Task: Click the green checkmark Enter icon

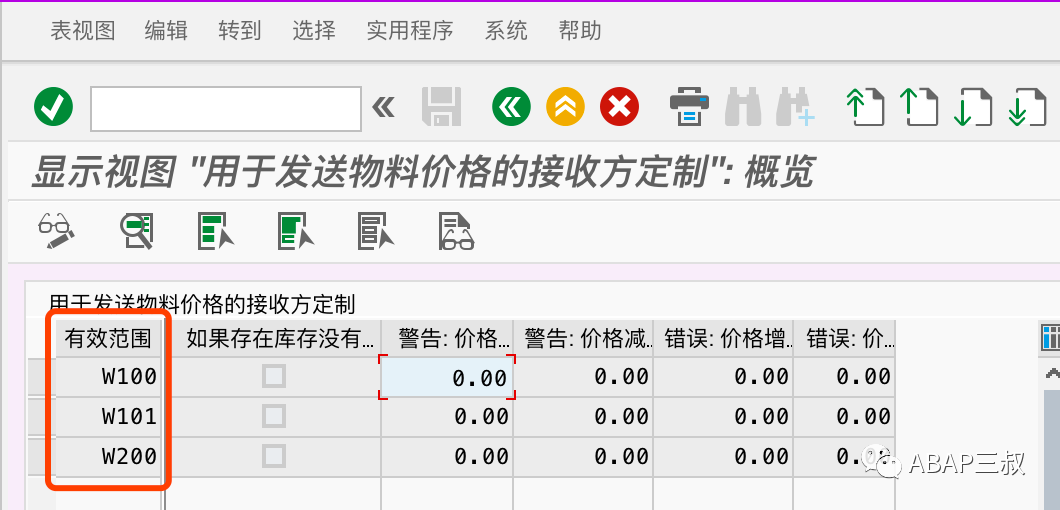Action: pos(53,107)
